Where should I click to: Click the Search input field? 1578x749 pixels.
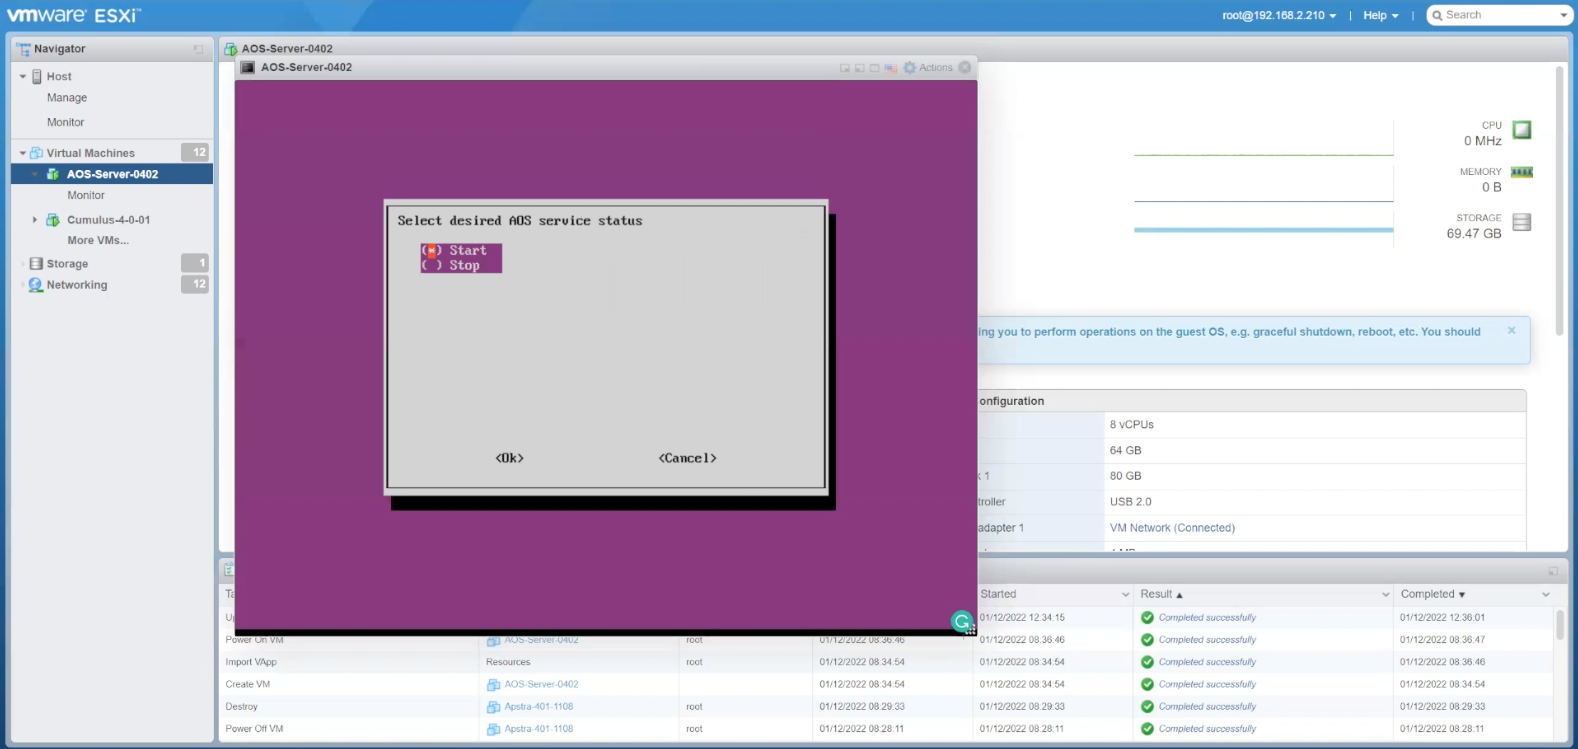click(x=1500, y=15)
